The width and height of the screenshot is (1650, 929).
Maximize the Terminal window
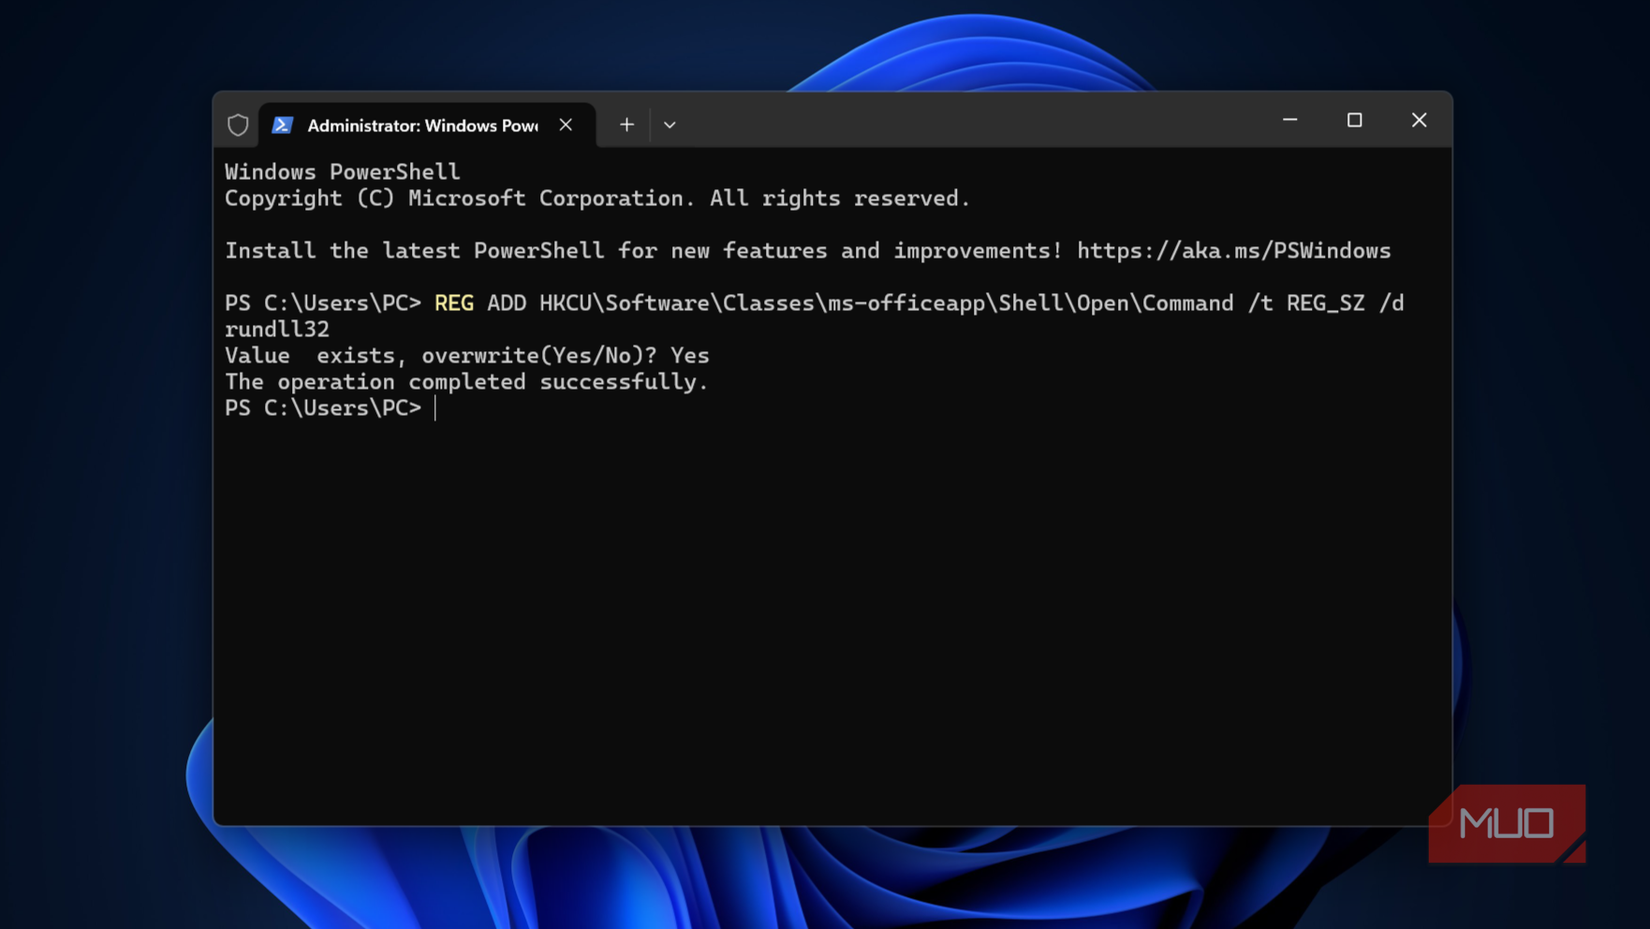pyautogui.click(x=1355, y=120)
